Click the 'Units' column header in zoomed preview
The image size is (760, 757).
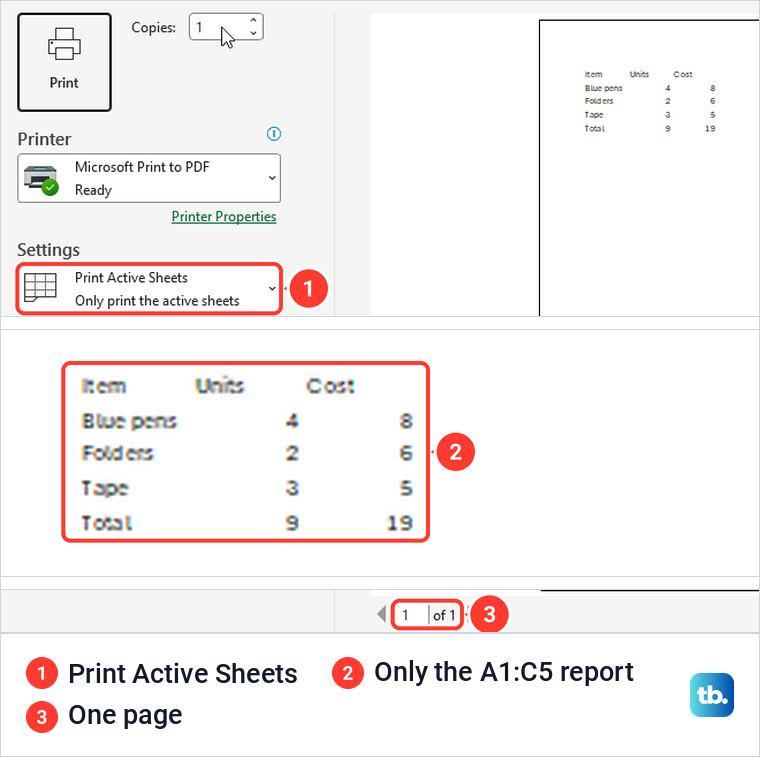click(x=220, y=386)
